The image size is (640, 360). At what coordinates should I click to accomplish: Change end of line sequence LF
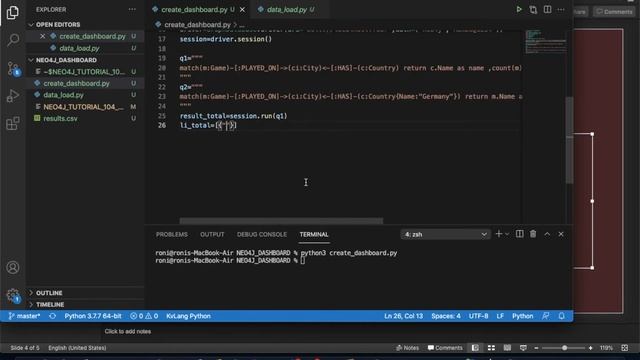click(500, 316)
